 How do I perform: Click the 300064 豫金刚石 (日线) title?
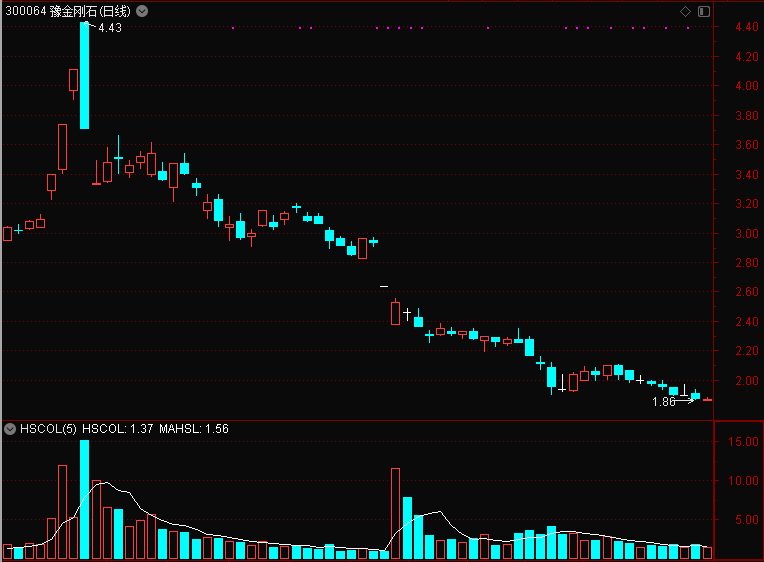point(68,11)
